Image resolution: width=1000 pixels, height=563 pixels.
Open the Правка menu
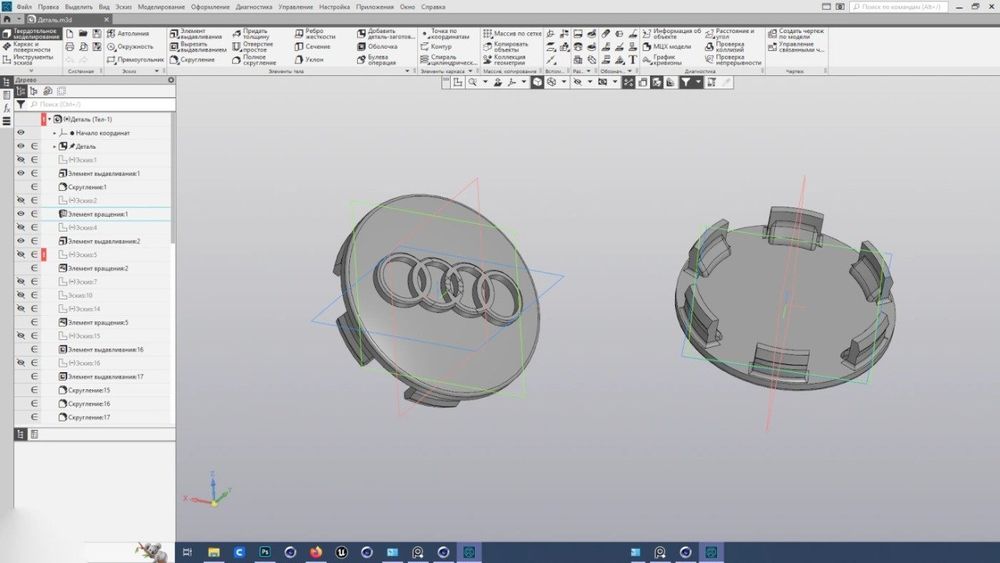click(x=48, y=7)
